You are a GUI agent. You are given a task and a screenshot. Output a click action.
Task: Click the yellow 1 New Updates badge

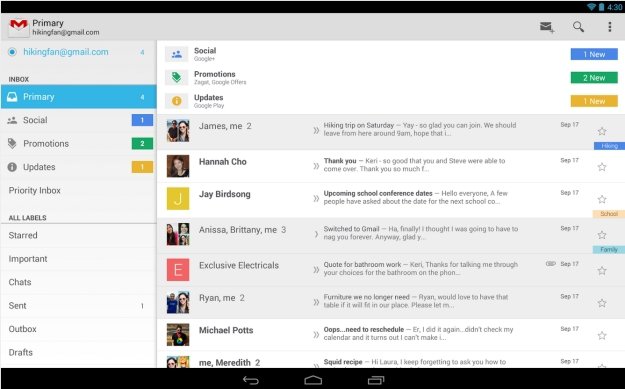coord(594,101)
